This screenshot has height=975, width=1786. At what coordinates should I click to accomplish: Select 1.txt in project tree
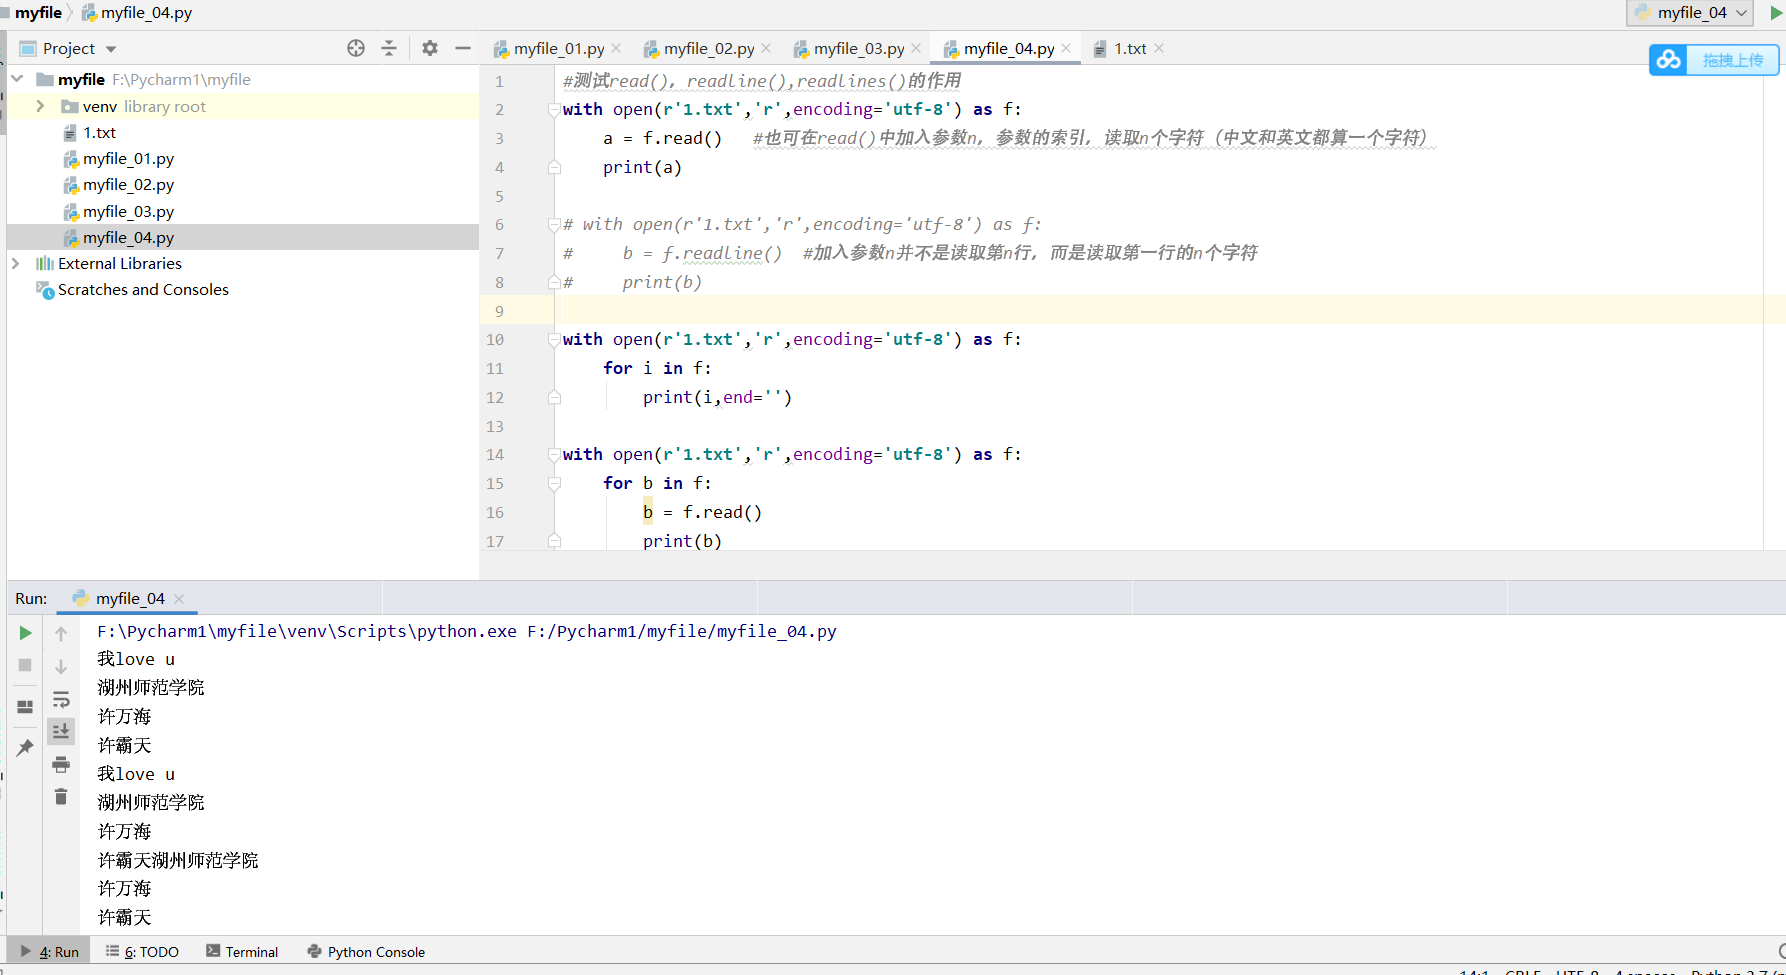(99, 132)
